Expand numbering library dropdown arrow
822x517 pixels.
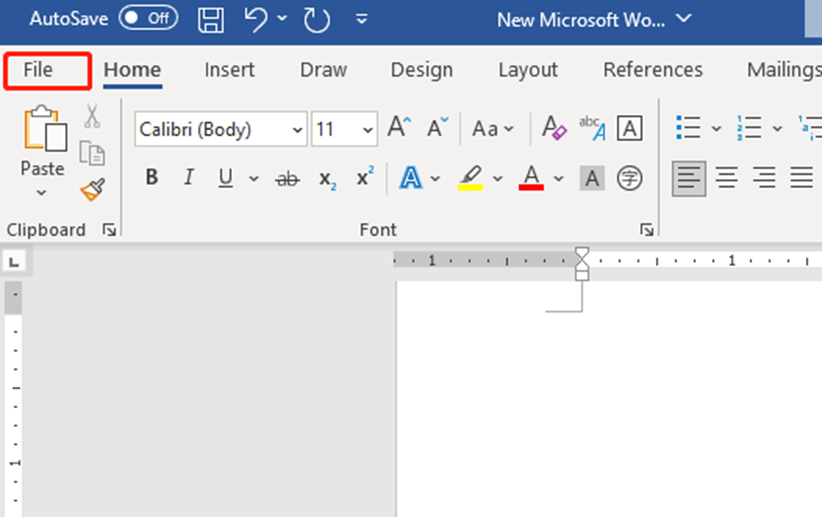click(x=777, y=128)
